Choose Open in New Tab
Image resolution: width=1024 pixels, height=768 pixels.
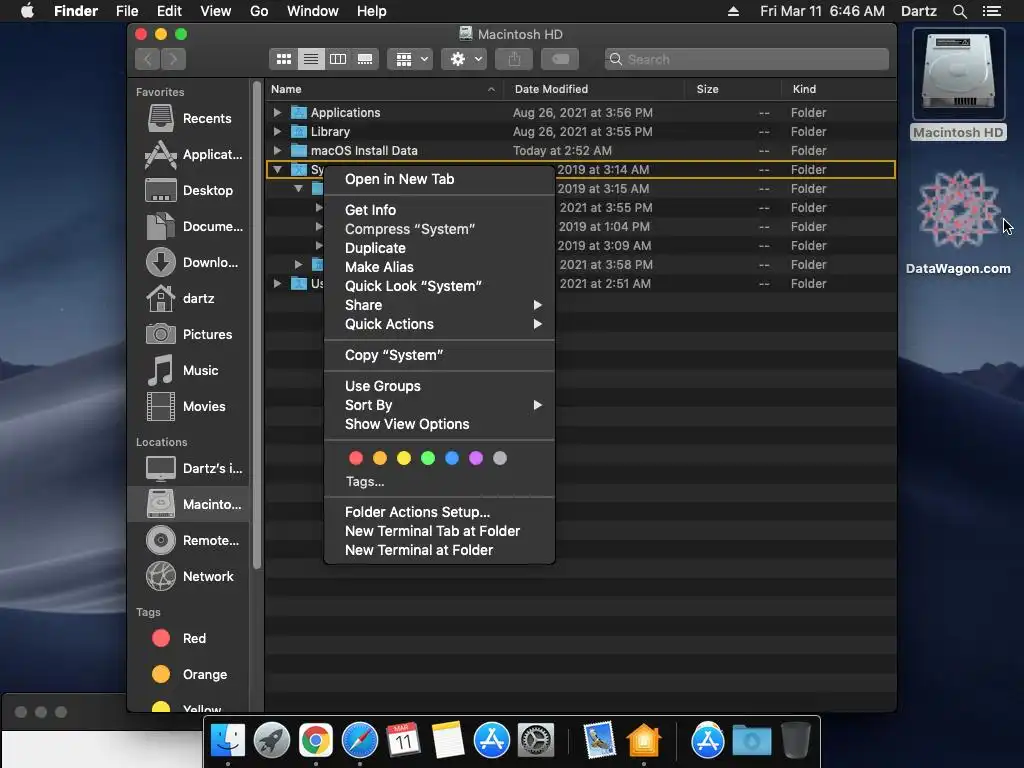(440, 179)
